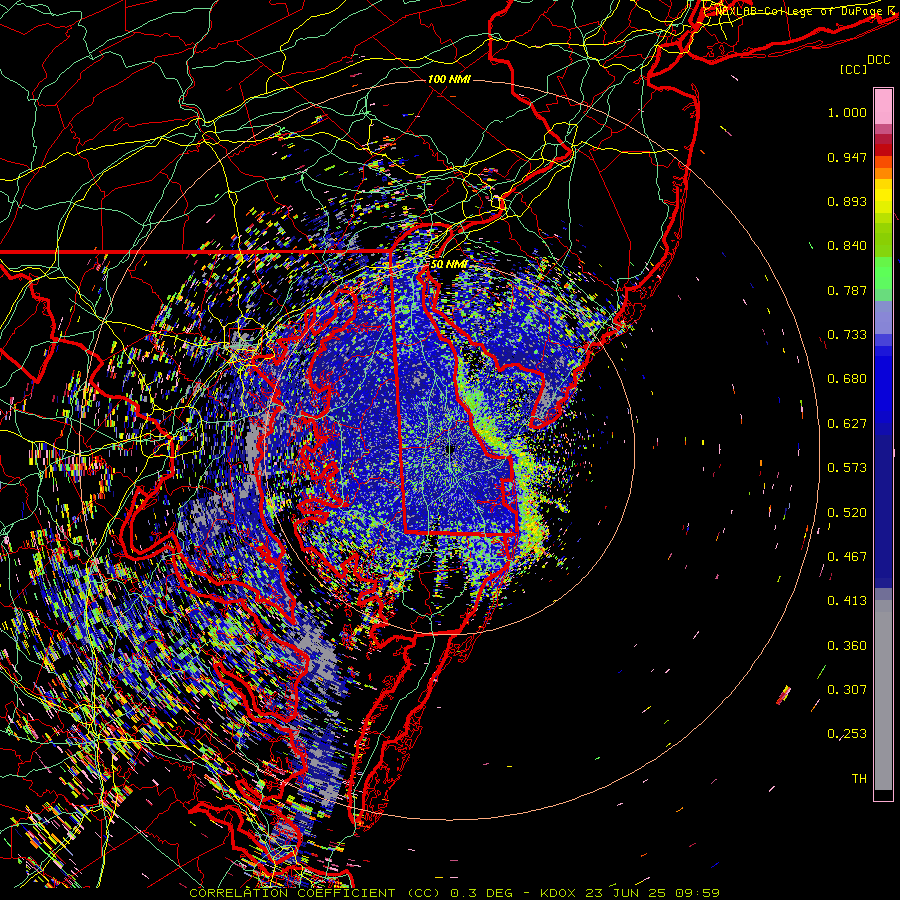Select the 0.787 legend value

tap(847, 290)
